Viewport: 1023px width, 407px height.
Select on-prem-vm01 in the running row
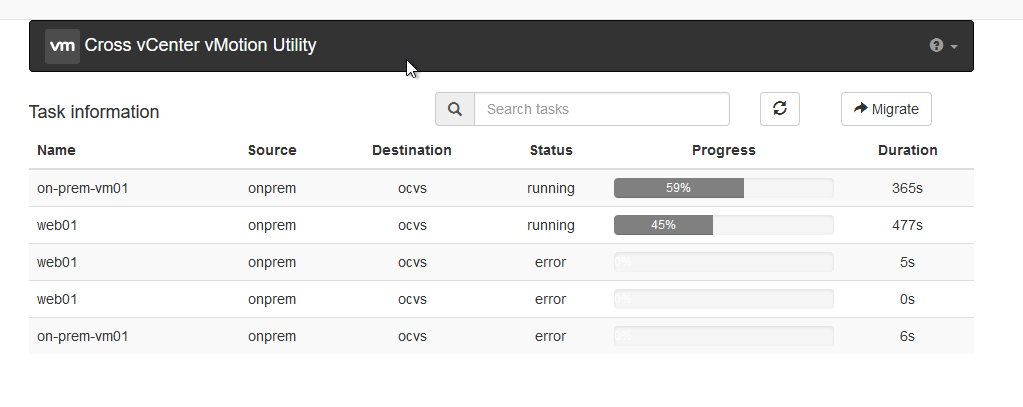[x=83, y=188]
